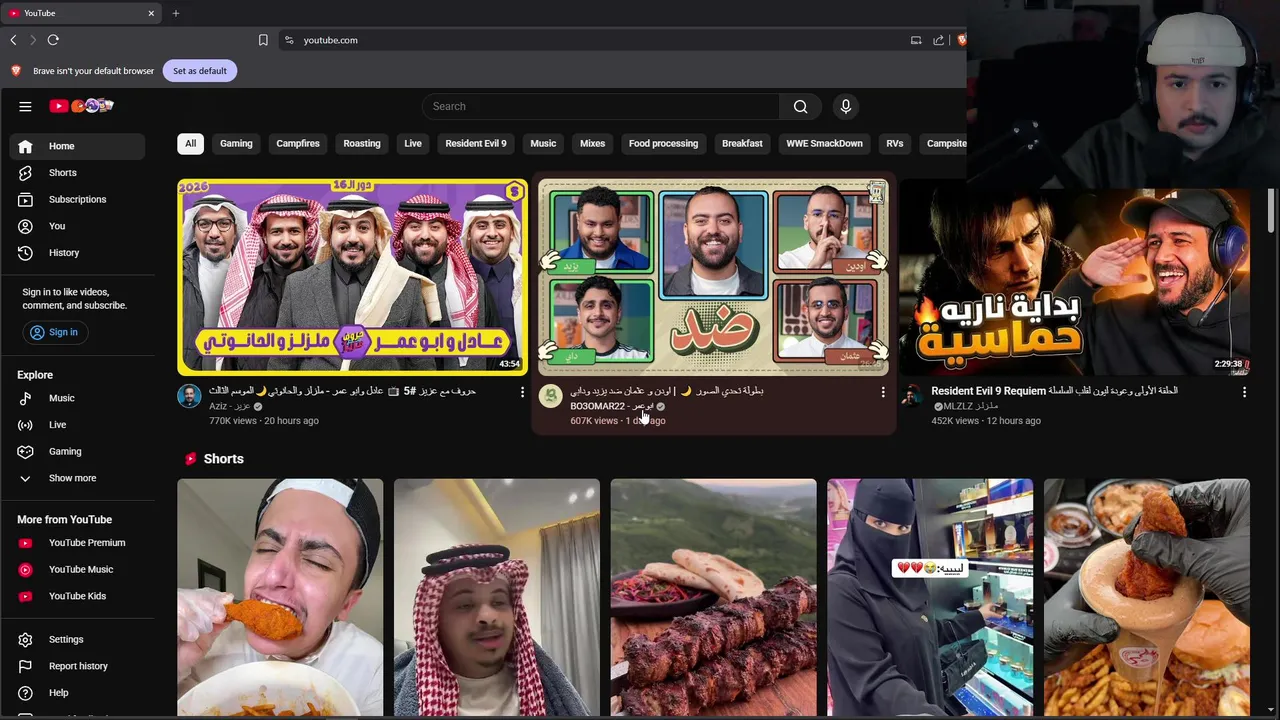Open the YouTube hamburger guide menu

(x=25, y=106)
